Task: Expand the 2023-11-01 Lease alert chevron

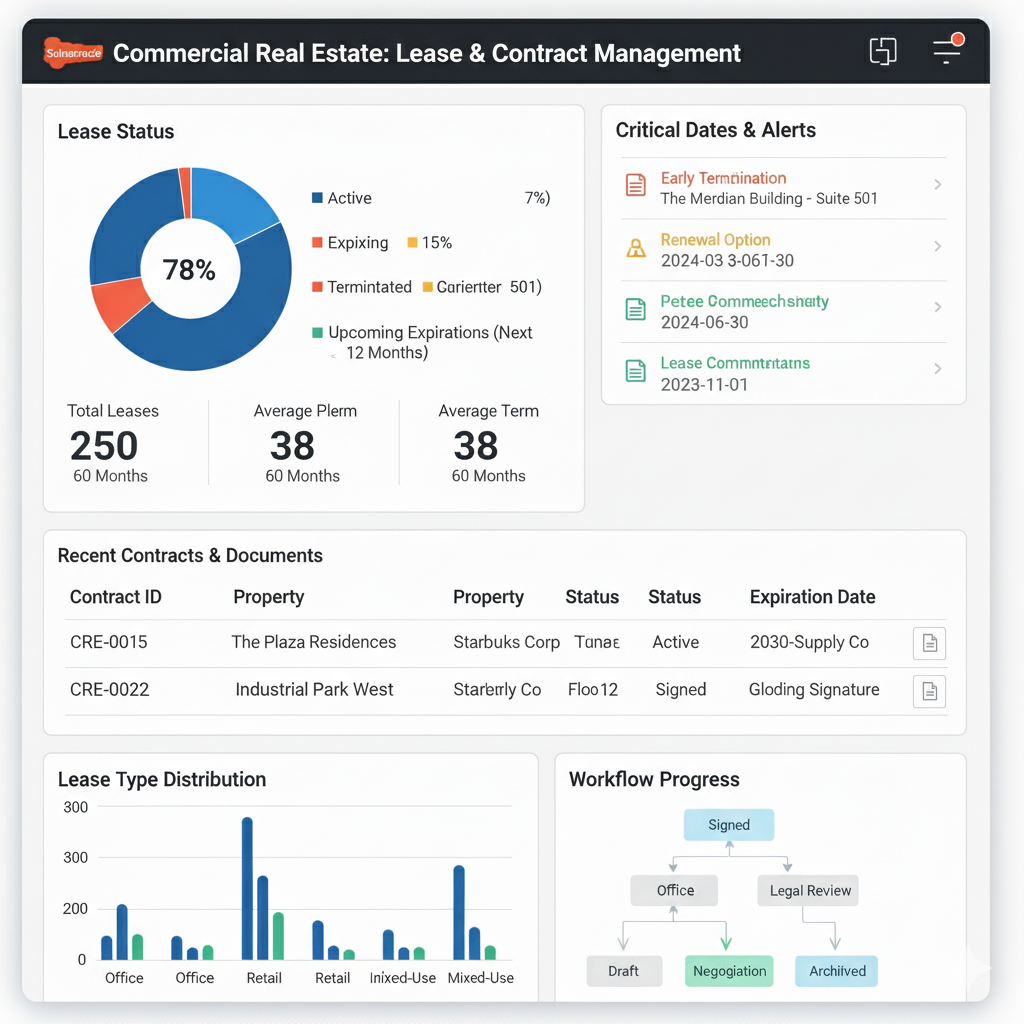Action: coord(937,369)
